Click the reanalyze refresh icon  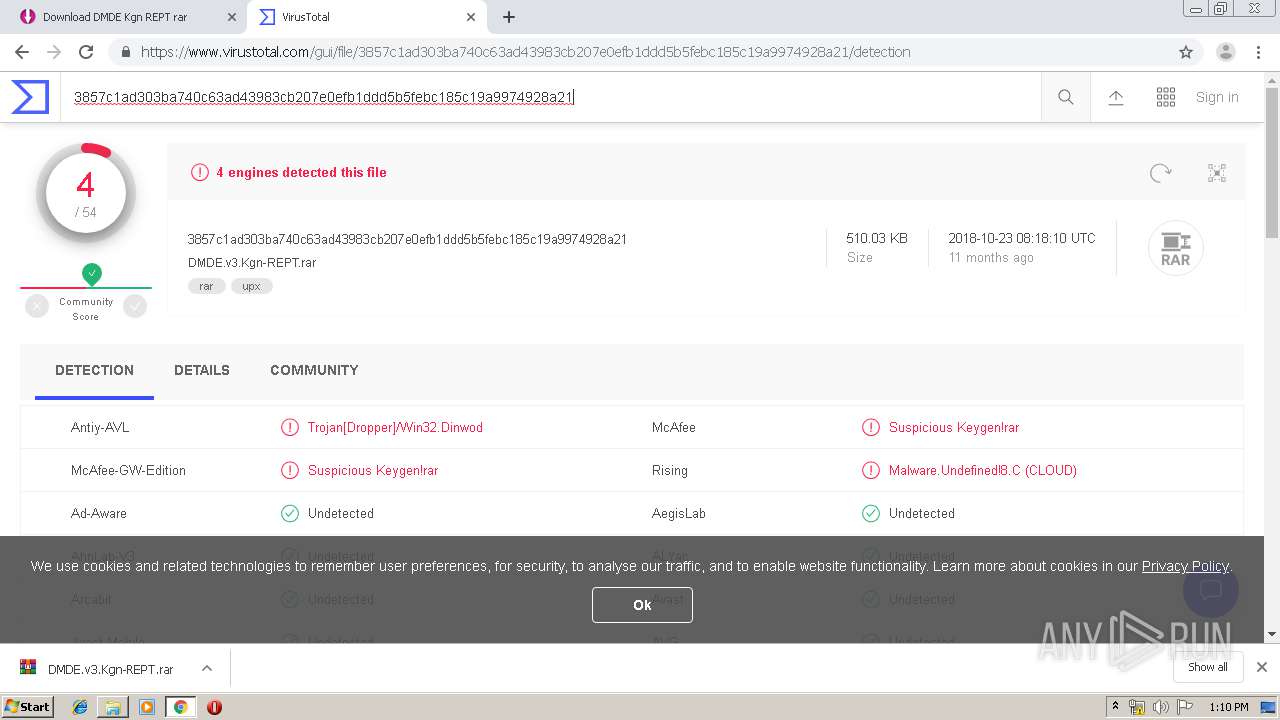tap(1160, 173)
